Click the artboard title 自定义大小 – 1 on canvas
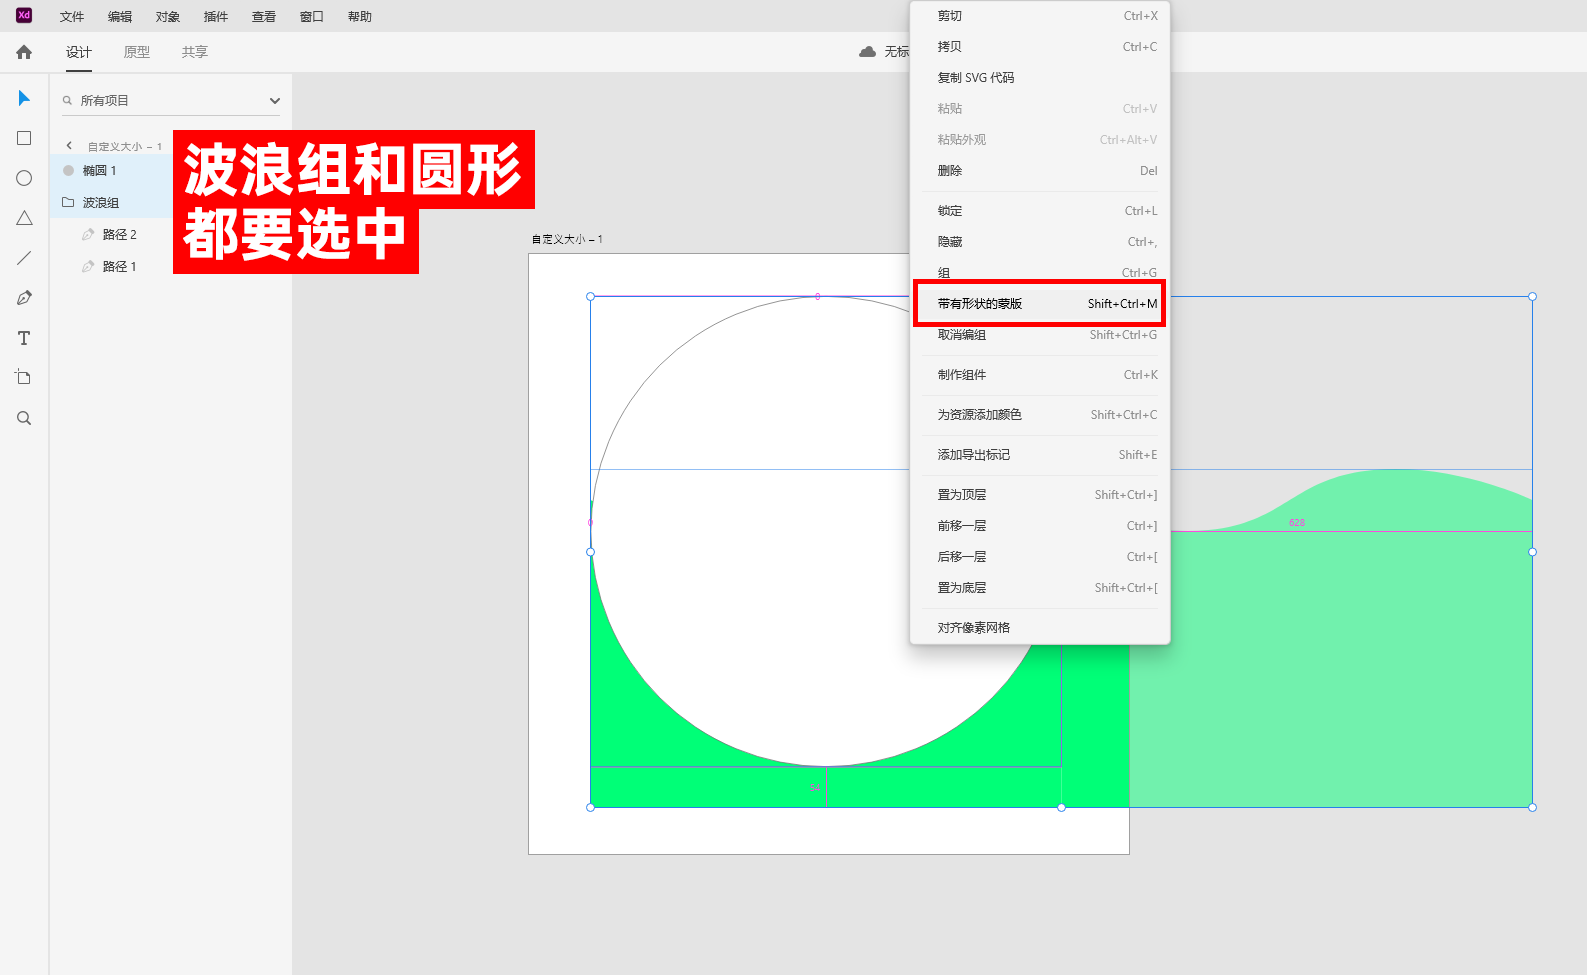The width and height of the screenshot is (1587, 975). click(567, 240)
